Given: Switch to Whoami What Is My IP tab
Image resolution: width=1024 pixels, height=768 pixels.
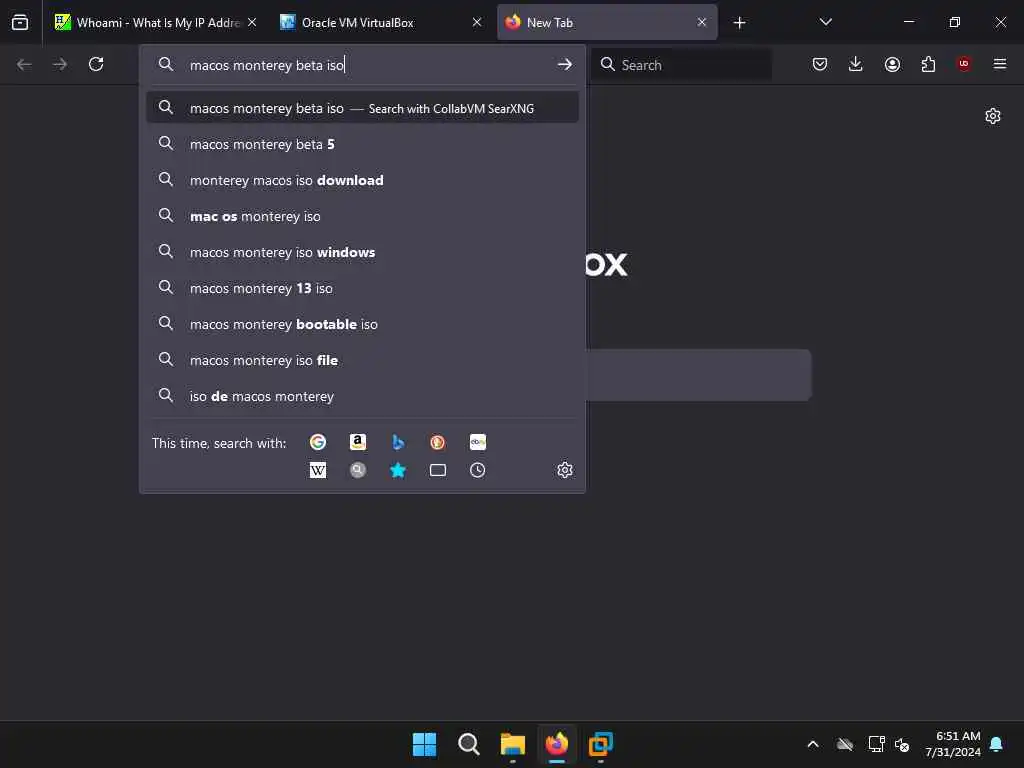Looking at the screenshot, I should click(147, 23).
